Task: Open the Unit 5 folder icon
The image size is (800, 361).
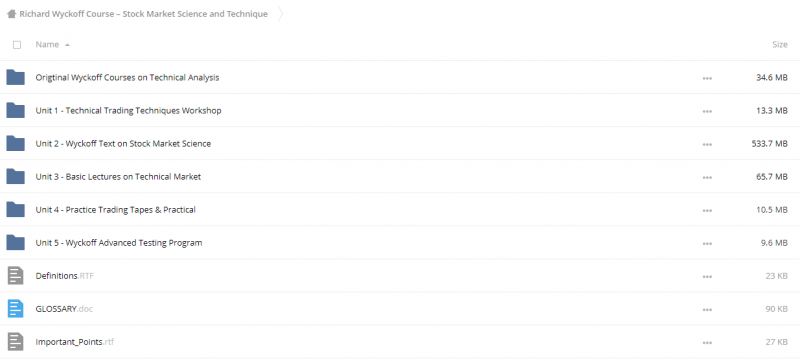Action: coord(15,243)
